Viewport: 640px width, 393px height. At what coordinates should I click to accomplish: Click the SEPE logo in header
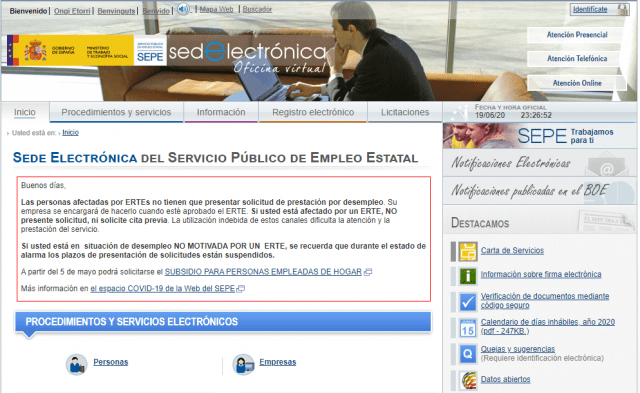pos(150,51)
